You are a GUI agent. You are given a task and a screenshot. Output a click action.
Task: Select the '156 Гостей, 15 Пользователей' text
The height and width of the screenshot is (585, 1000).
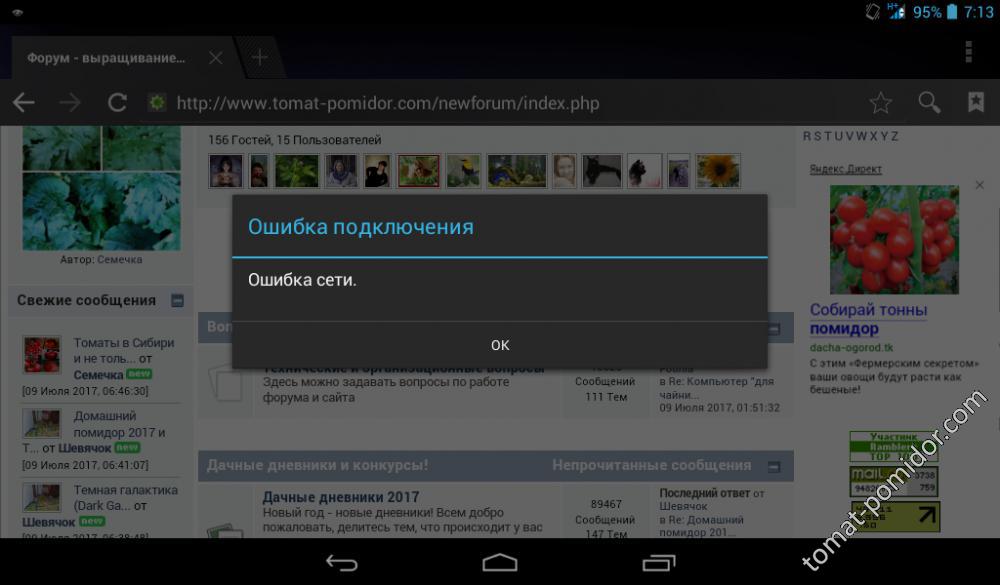click(295, 140)
